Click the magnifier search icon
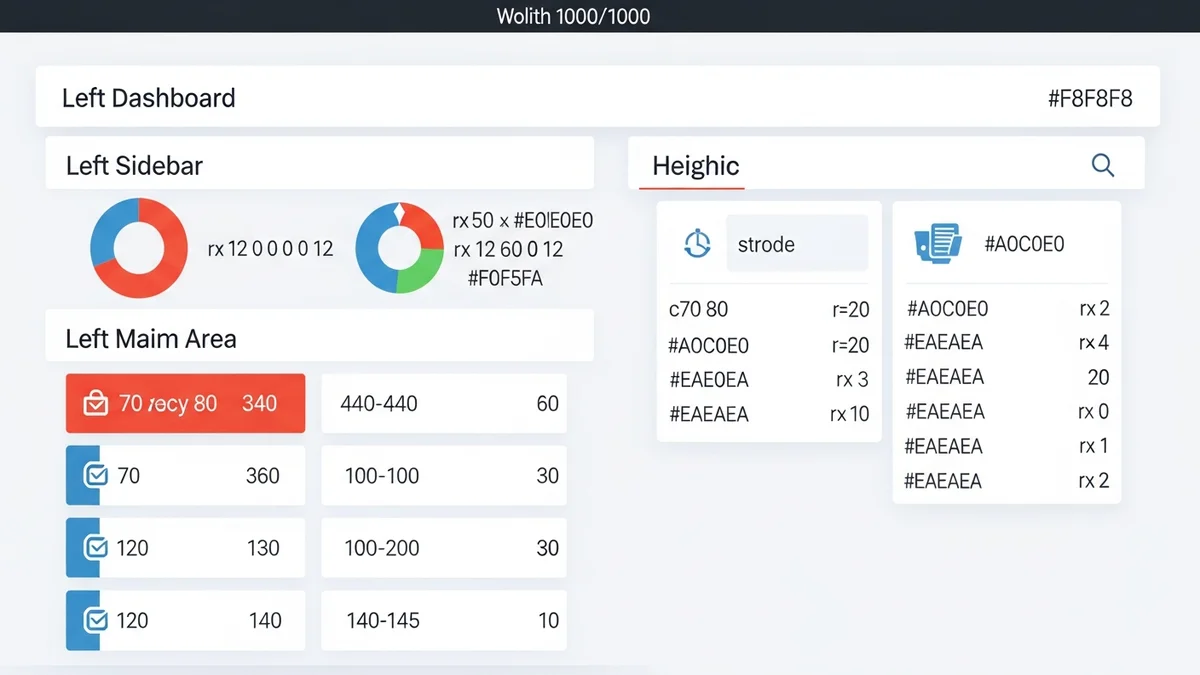1200x675 pixels. click(1102, 166)
